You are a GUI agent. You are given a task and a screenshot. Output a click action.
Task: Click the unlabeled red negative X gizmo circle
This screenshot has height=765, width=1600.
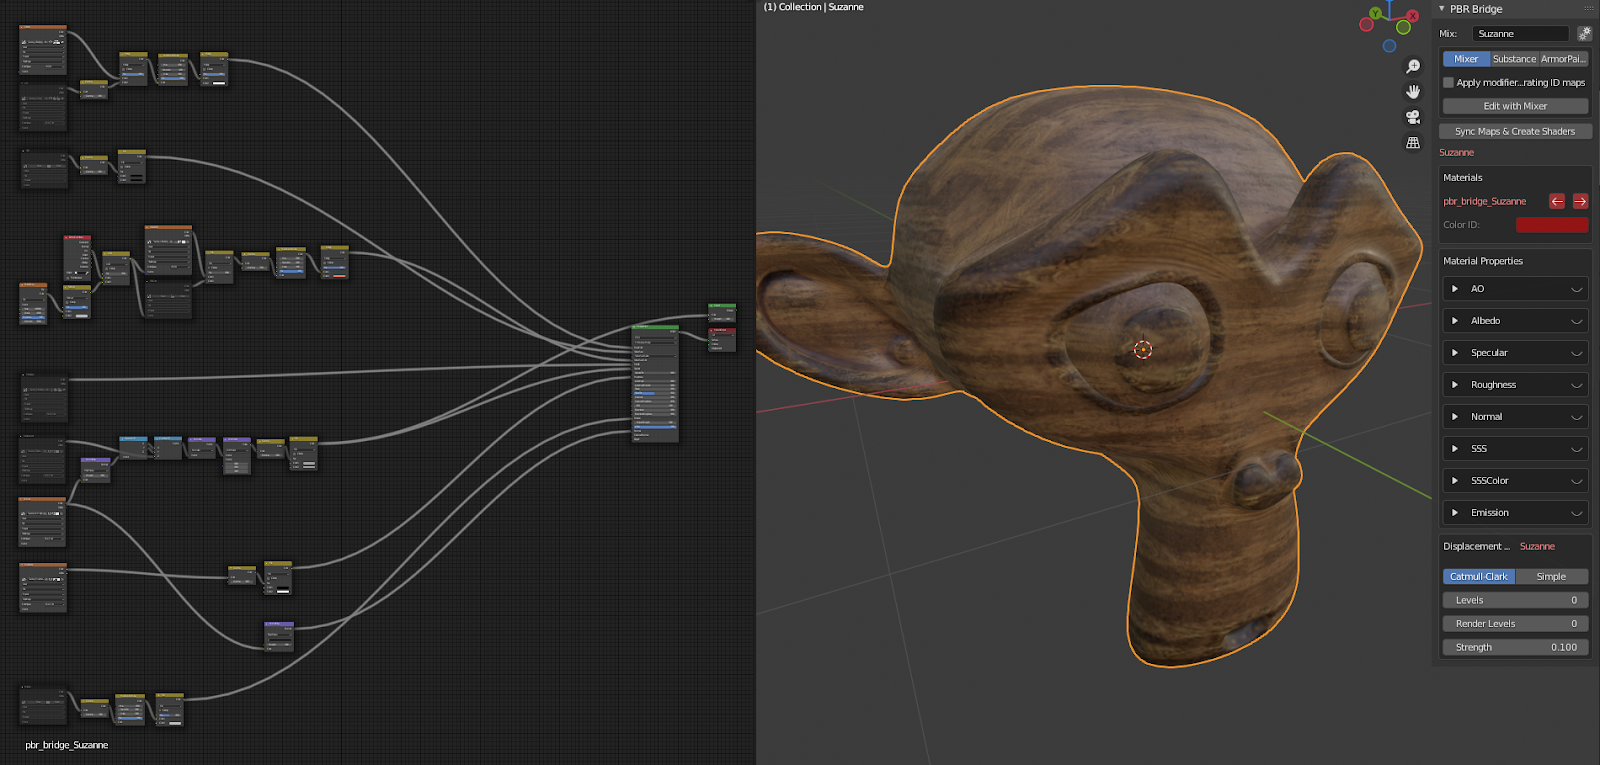click(x=1367, y=25)
